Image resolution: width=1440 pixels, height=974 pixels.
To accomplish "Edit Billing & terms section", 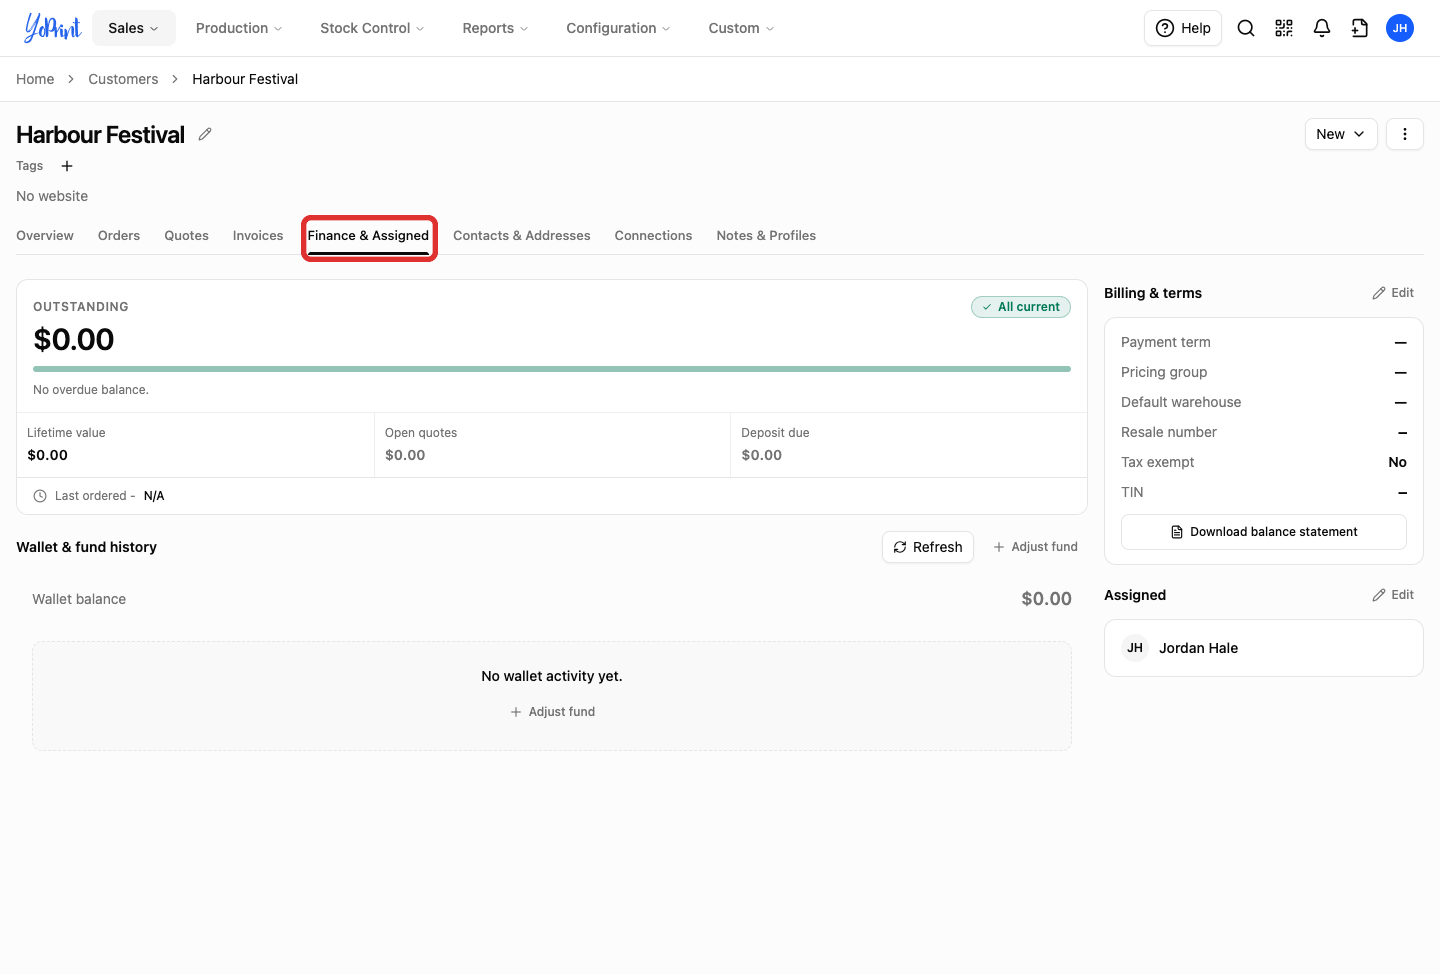I will pyautogui.click(x=1393, y=293).
